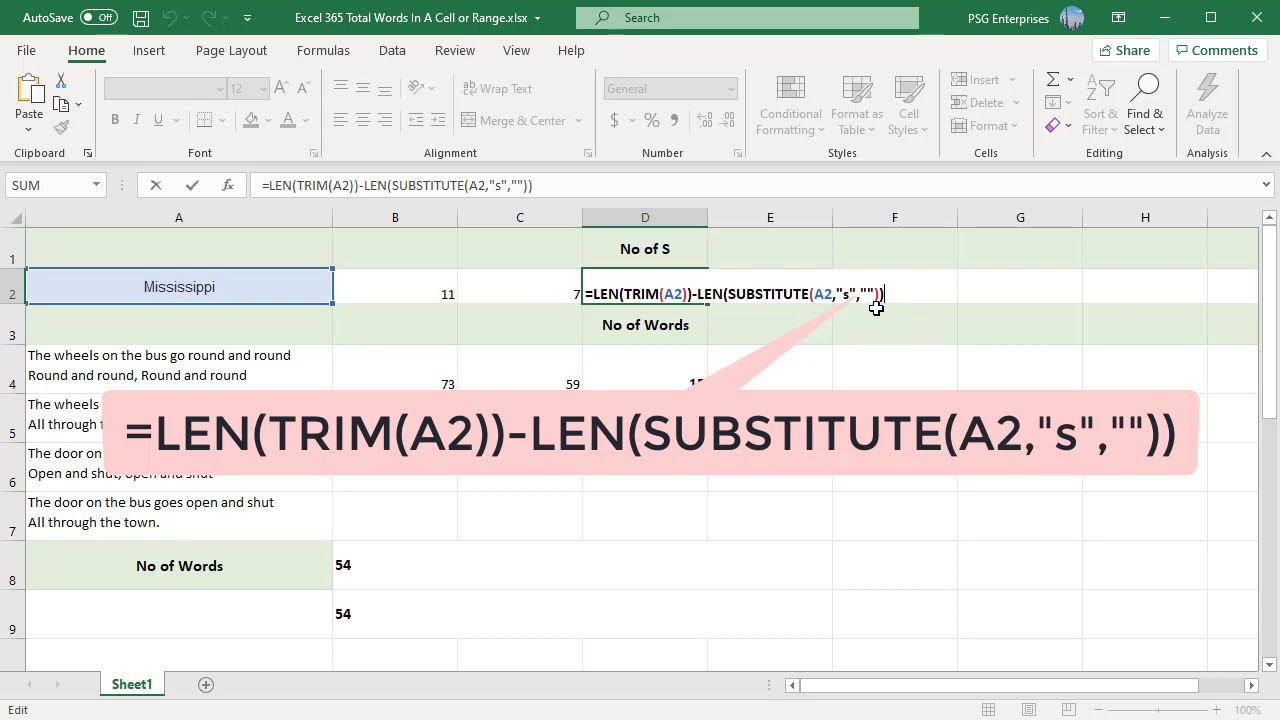Click the Orientation icon
This screenshot has height=720, width=1280.
[418, 89]
